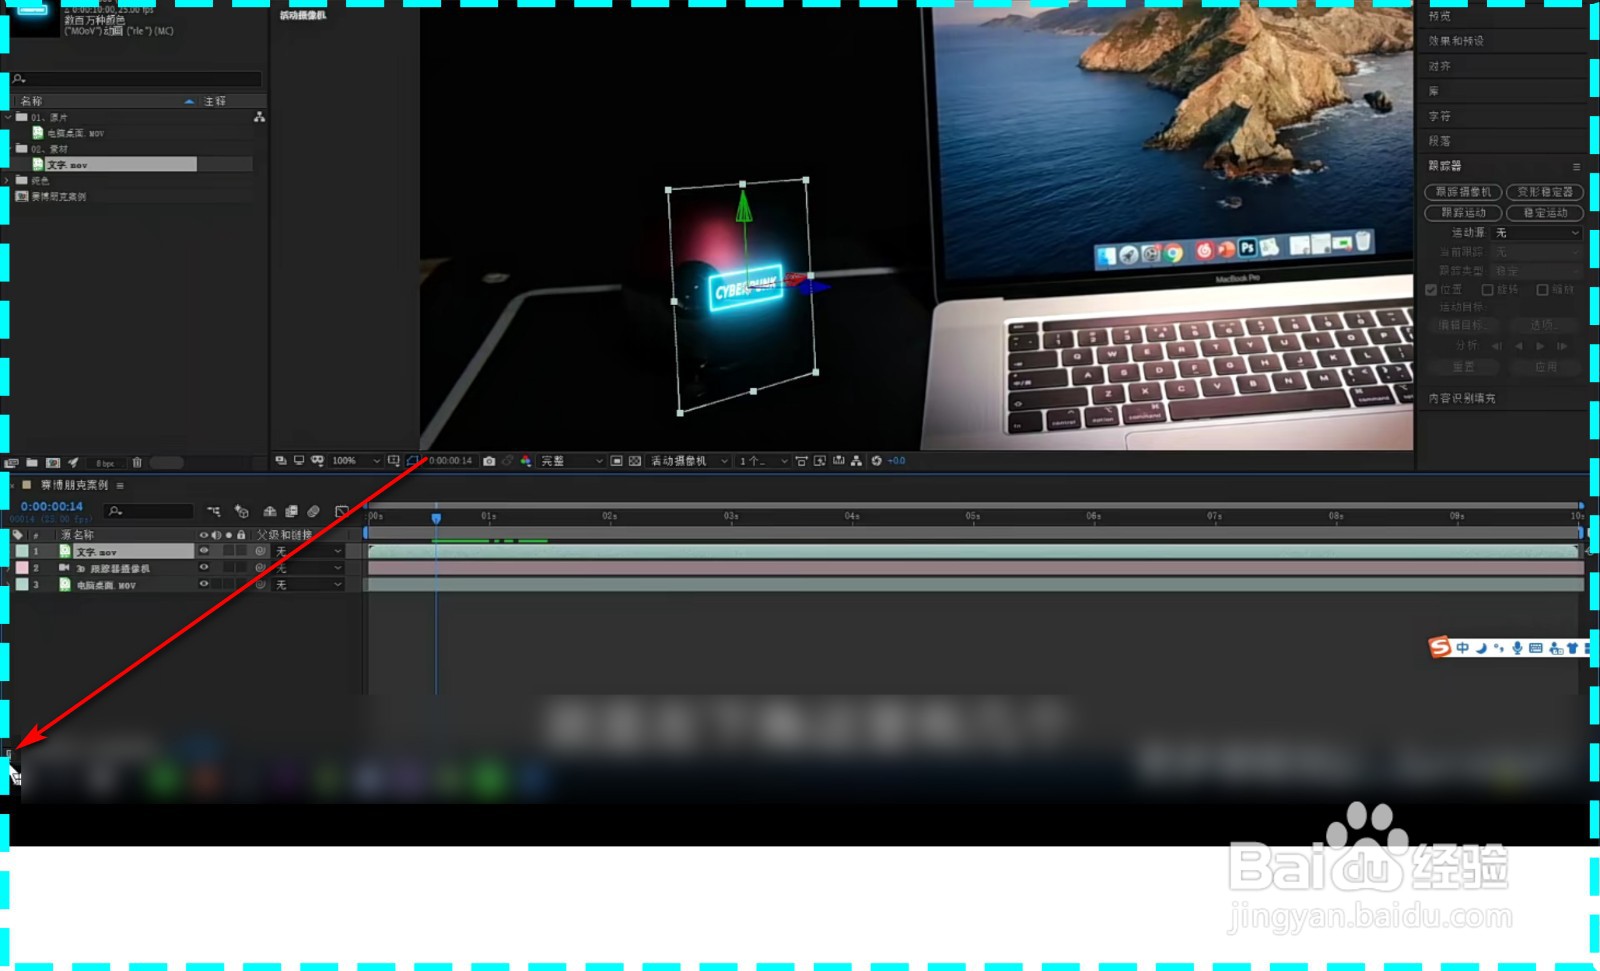Toggle the region of interest icon
The width and height of the screenshot is (1600, 971).
tap(412, 461)
